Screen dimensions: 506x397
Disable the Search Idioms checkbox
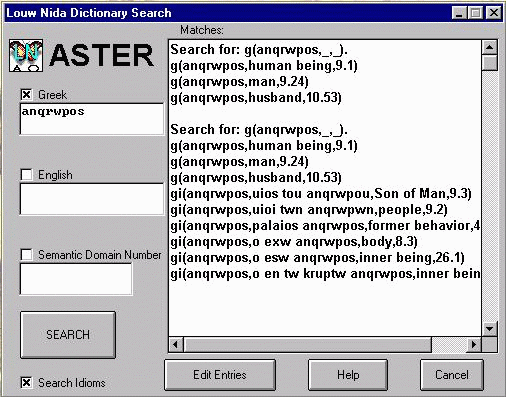pyautogui.click(x=26, y=382)
